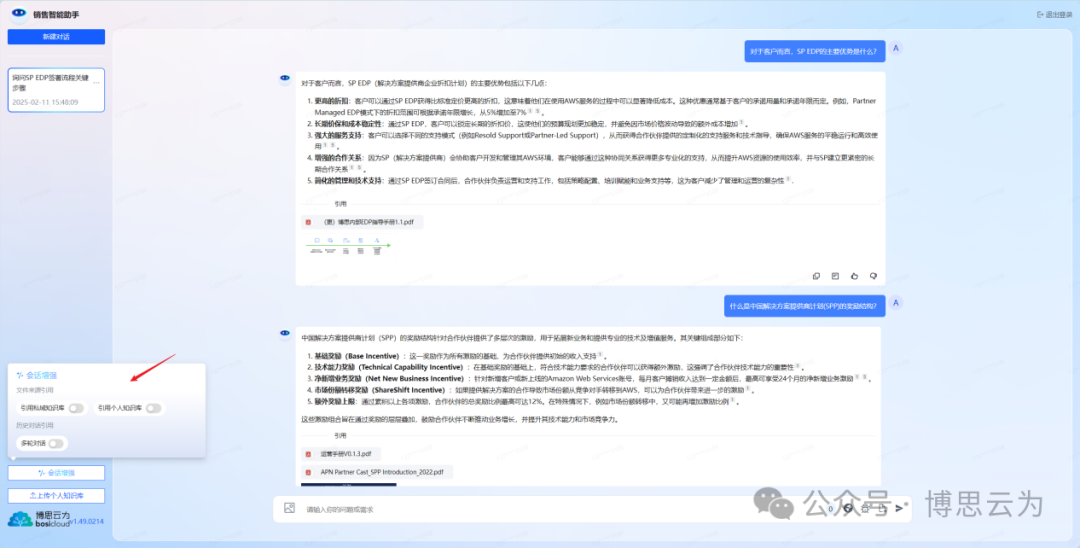Click the user message about 中国解决方案提供商计划(SPP)
Screen dimensions: 1080x548
[804, 306]
